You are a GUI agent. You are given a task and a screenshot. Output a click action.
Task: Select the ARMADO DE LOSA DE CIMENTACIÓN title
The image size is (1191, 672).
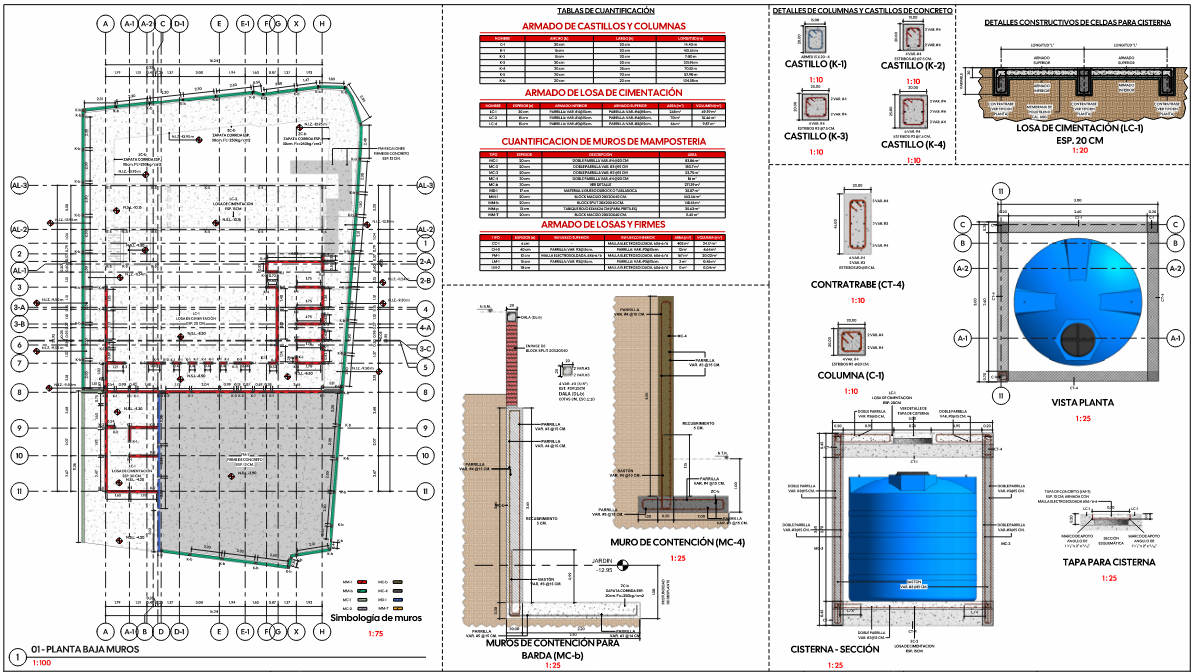(604, 93)
